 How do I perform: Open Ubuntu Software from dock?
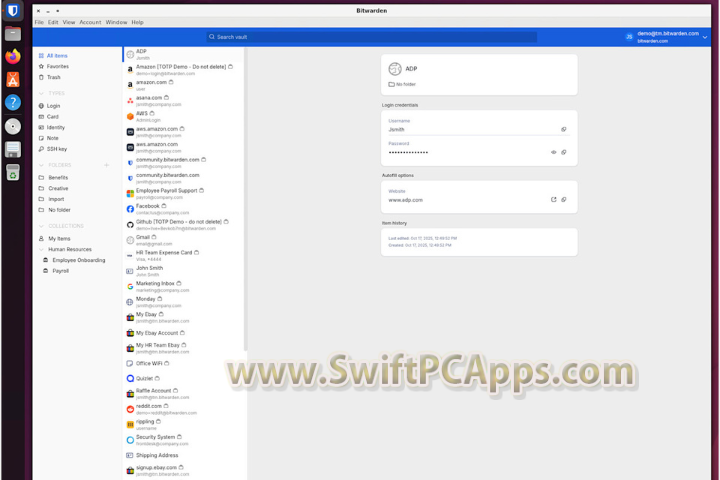point(13,79)
